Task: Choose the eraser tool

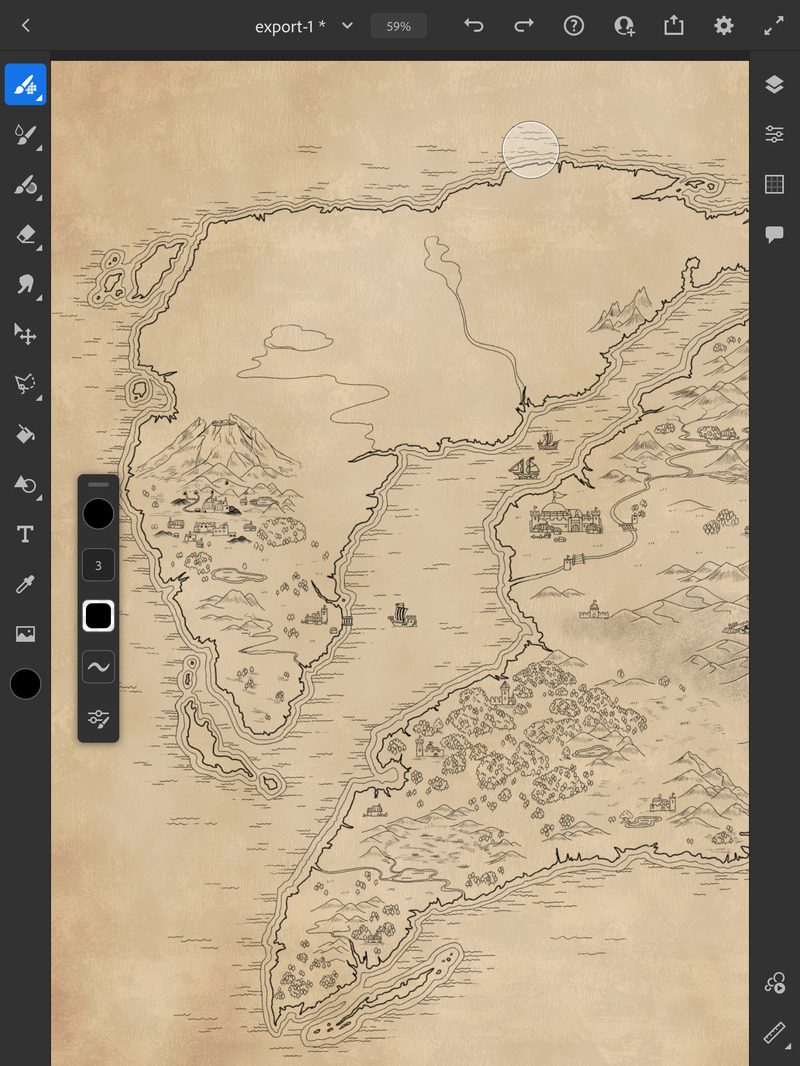Action: click(25, 235)
